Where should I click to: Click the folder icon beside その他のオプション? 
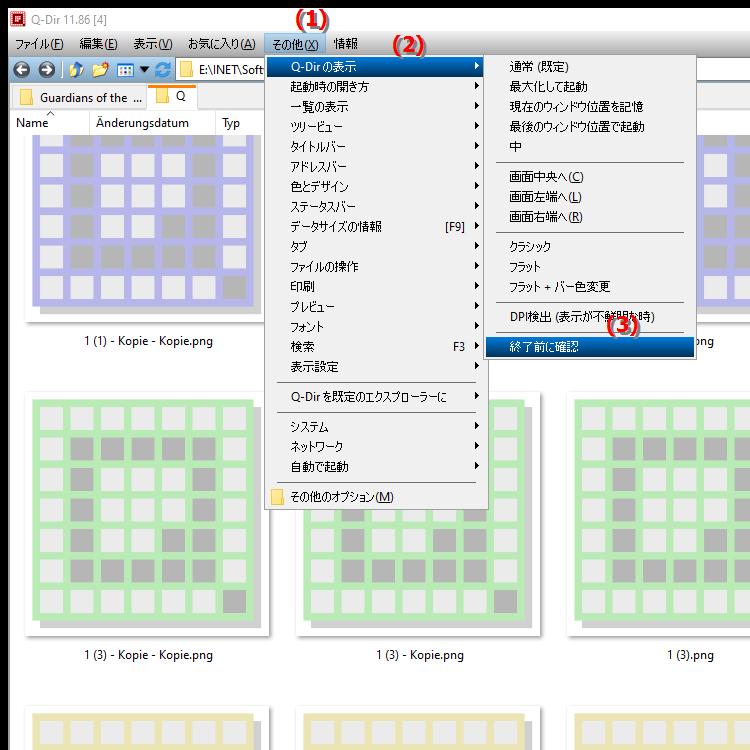click(277, 497)
